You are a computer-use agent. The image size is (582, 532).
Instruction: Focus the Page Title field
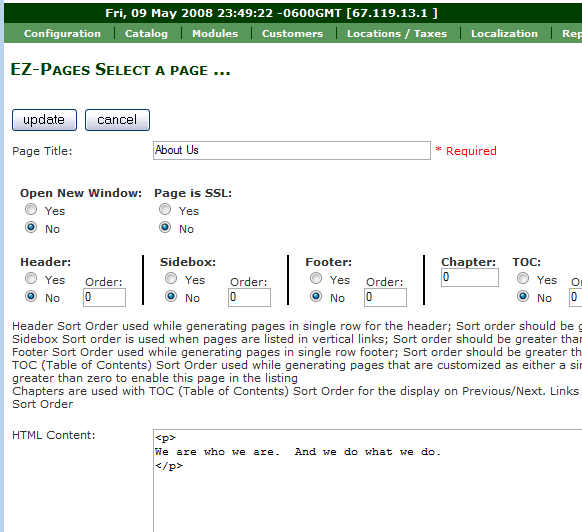[292, 150]
